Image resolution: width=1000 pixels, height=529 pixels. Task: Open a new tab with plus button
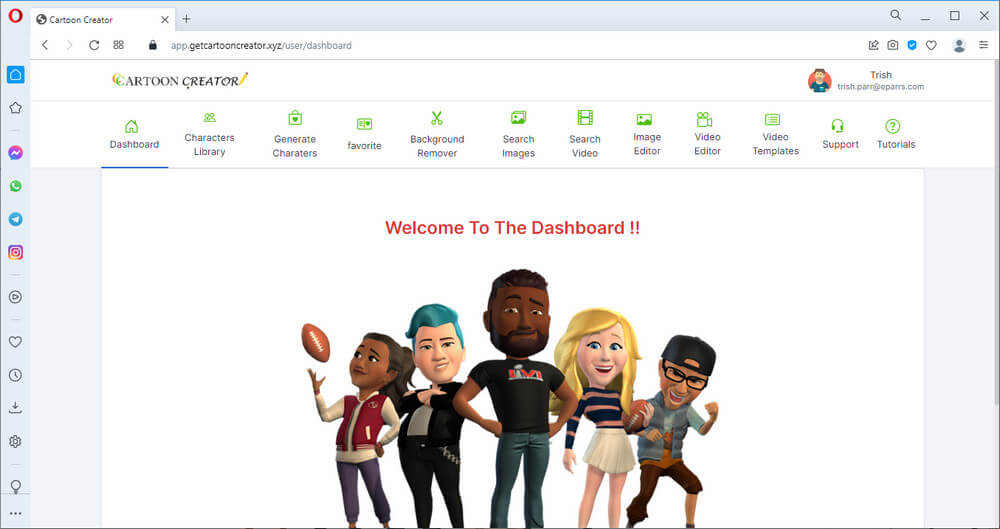tap(186, 19)
